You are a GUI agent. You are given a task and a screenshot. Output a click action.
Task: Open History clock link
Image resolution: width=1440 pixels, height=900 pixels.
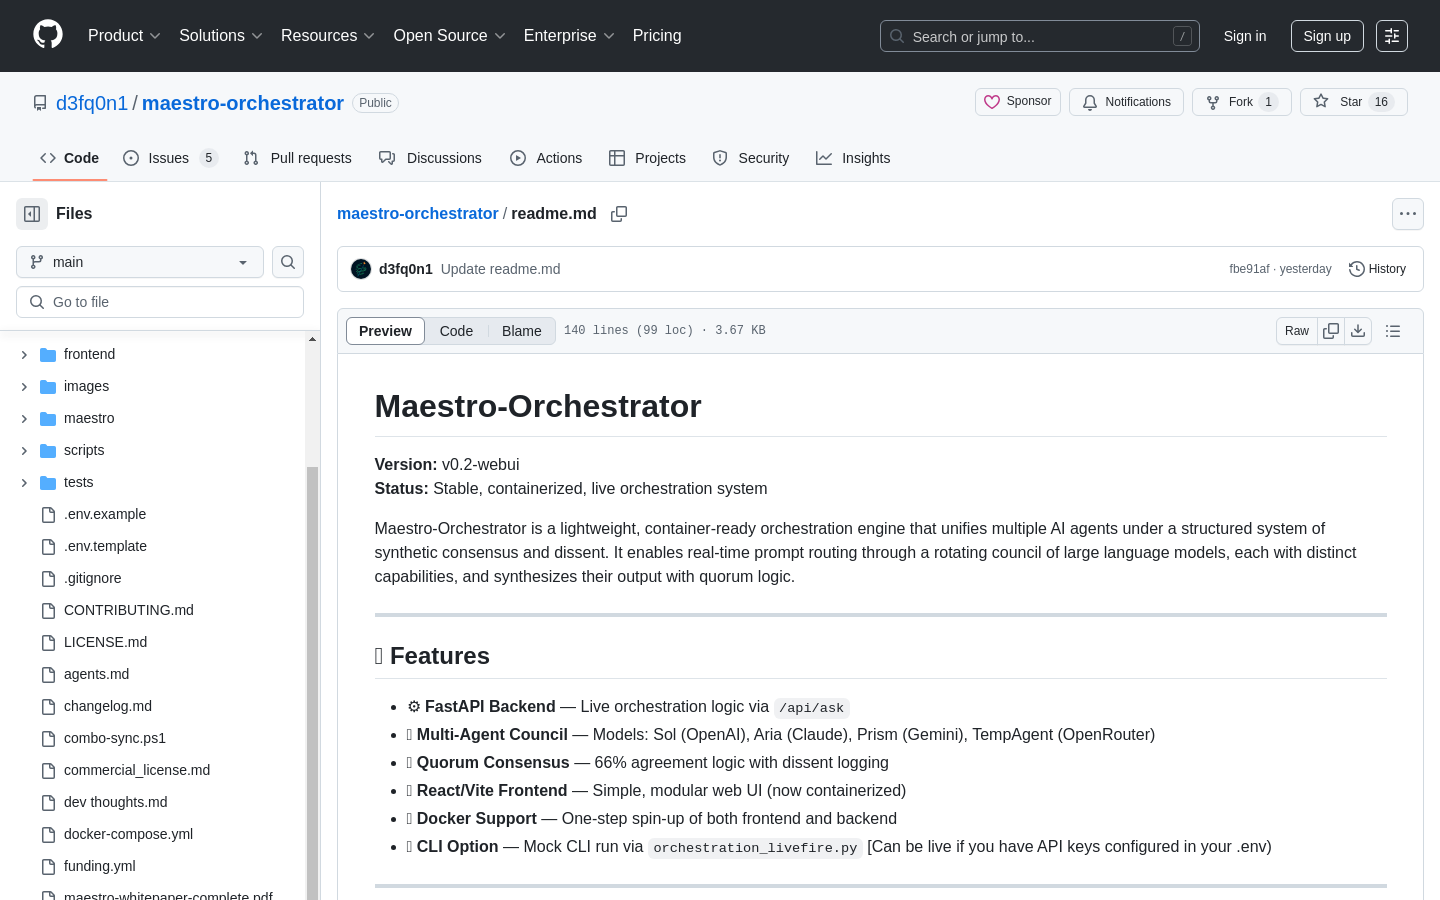coord(1377,269)
